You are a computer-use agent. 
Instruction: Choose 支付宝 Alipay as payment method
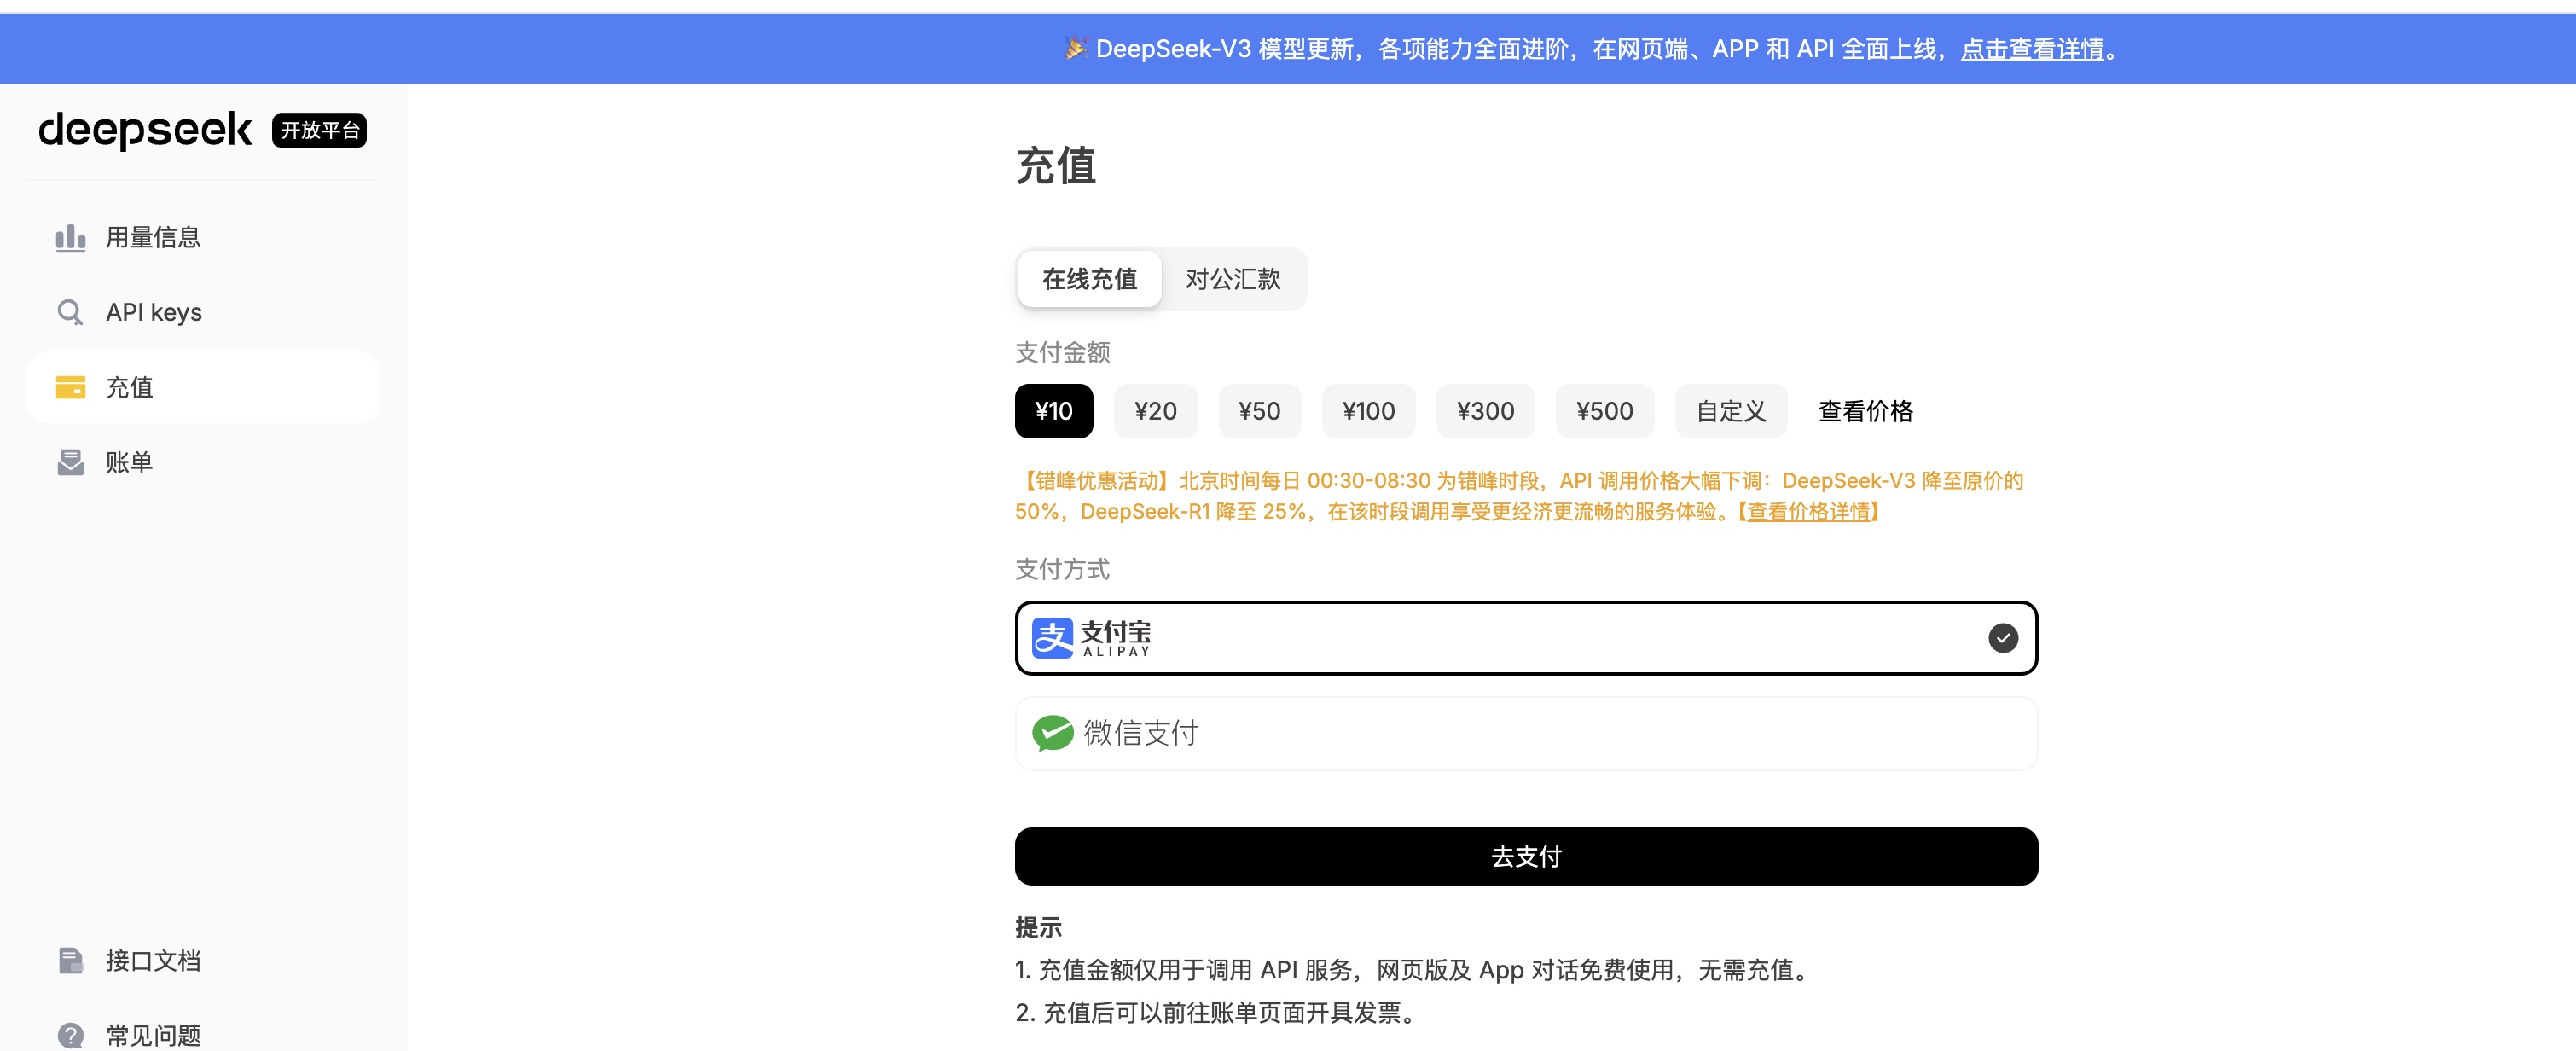click(1526, 638)
